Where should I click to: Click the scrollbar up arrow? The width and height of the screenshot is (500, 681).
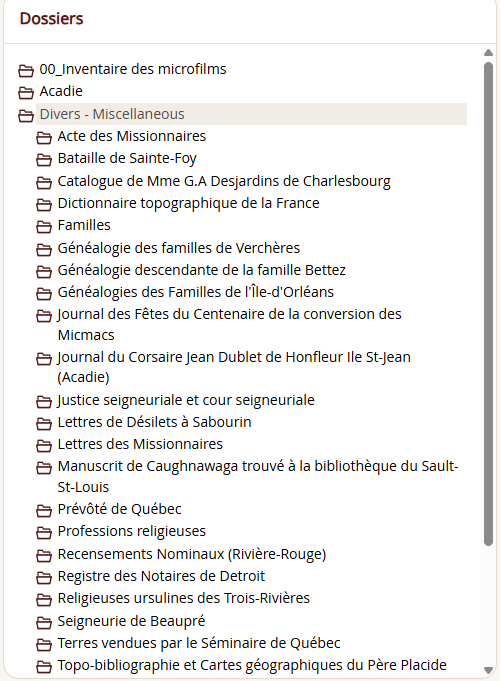tap(488, 53)
